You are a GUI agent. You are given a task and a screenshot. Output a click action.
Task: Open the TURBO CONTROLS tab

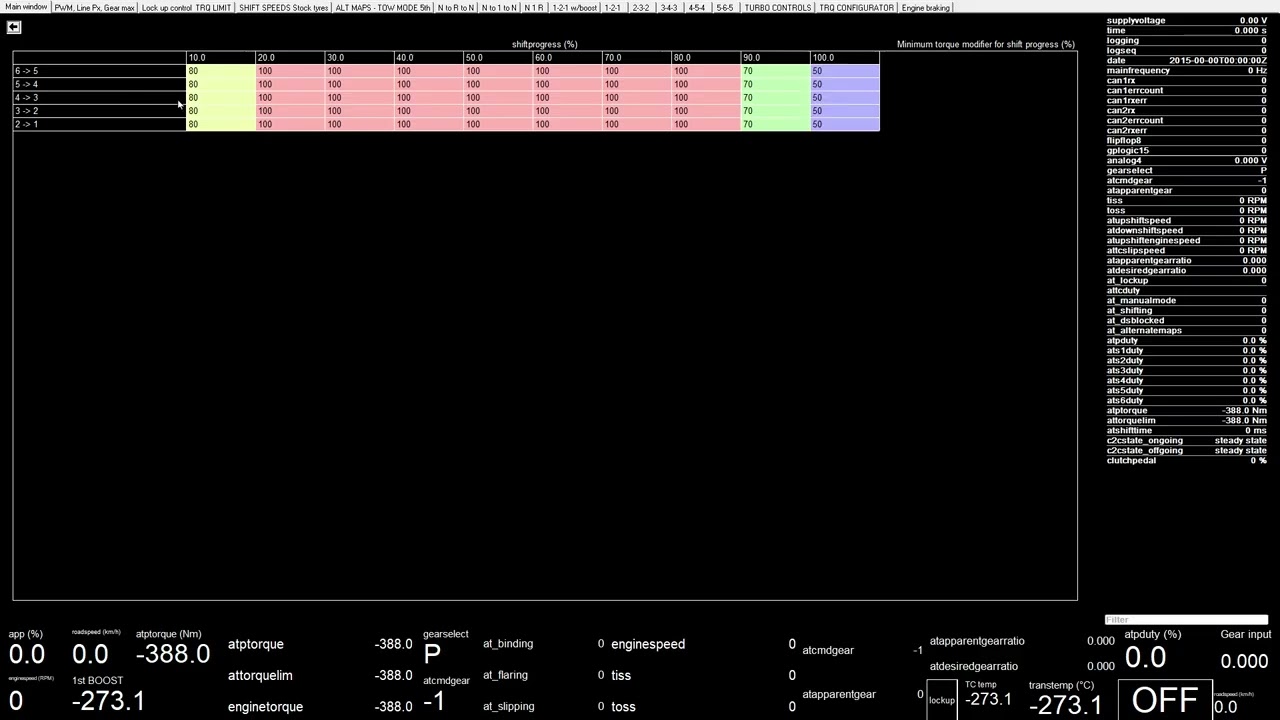click(x=777, y=8)
